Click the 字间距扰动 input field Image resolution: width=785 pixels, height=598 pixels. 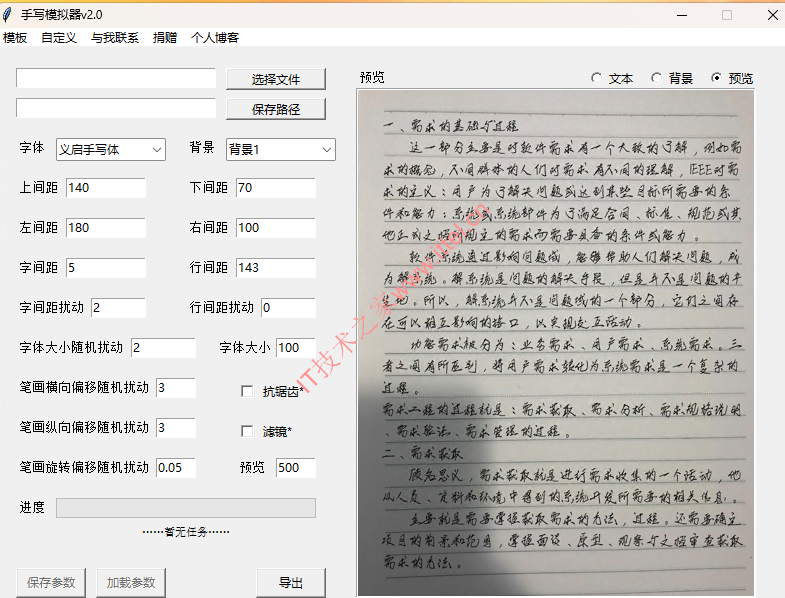[119, 308]
